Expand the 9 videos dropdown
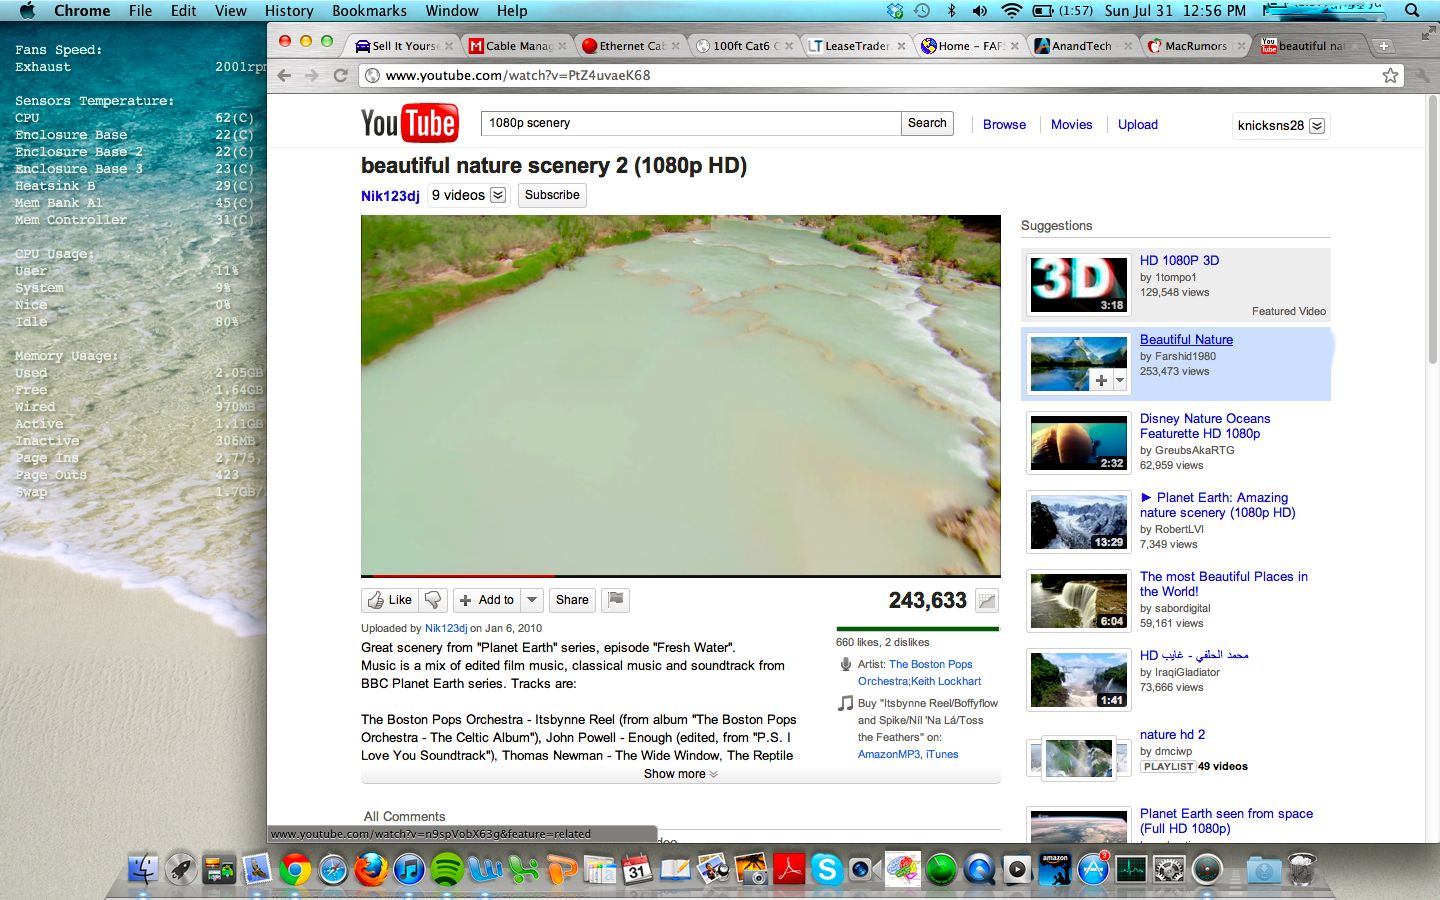1440x900 pixels. click(x=498, y=195)
